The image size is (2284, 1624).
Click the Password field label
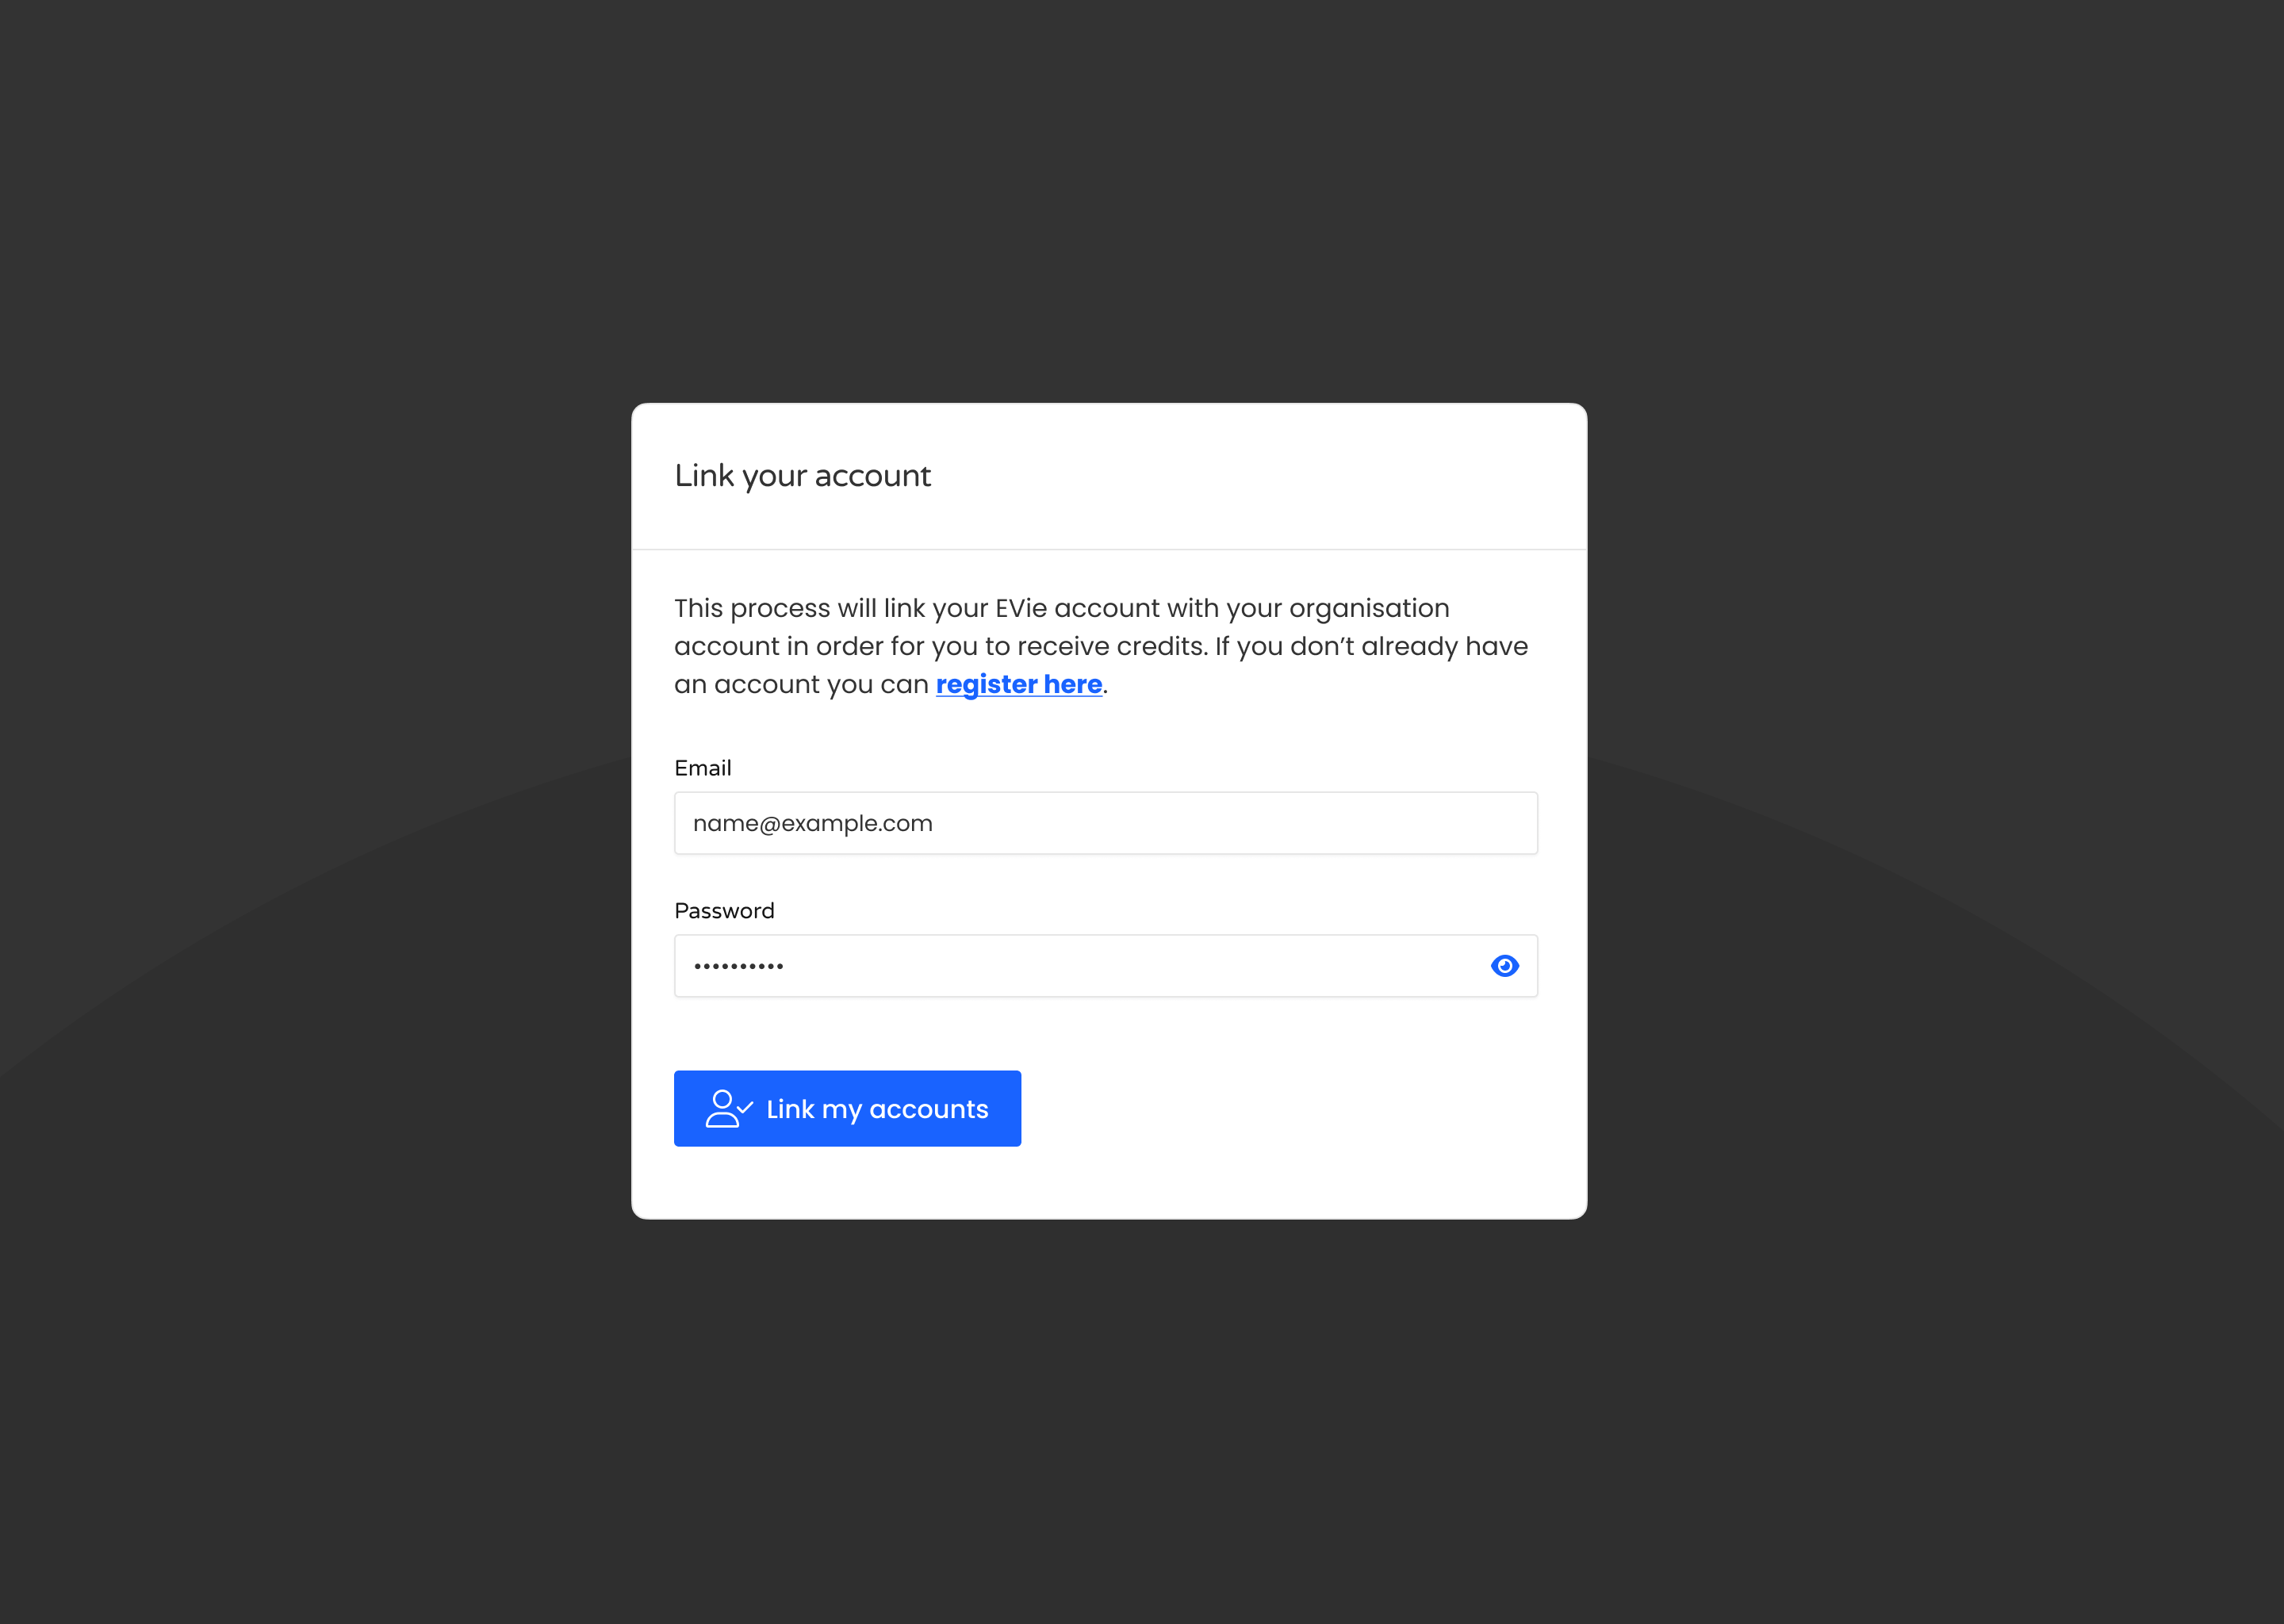(x=724, y=911)
